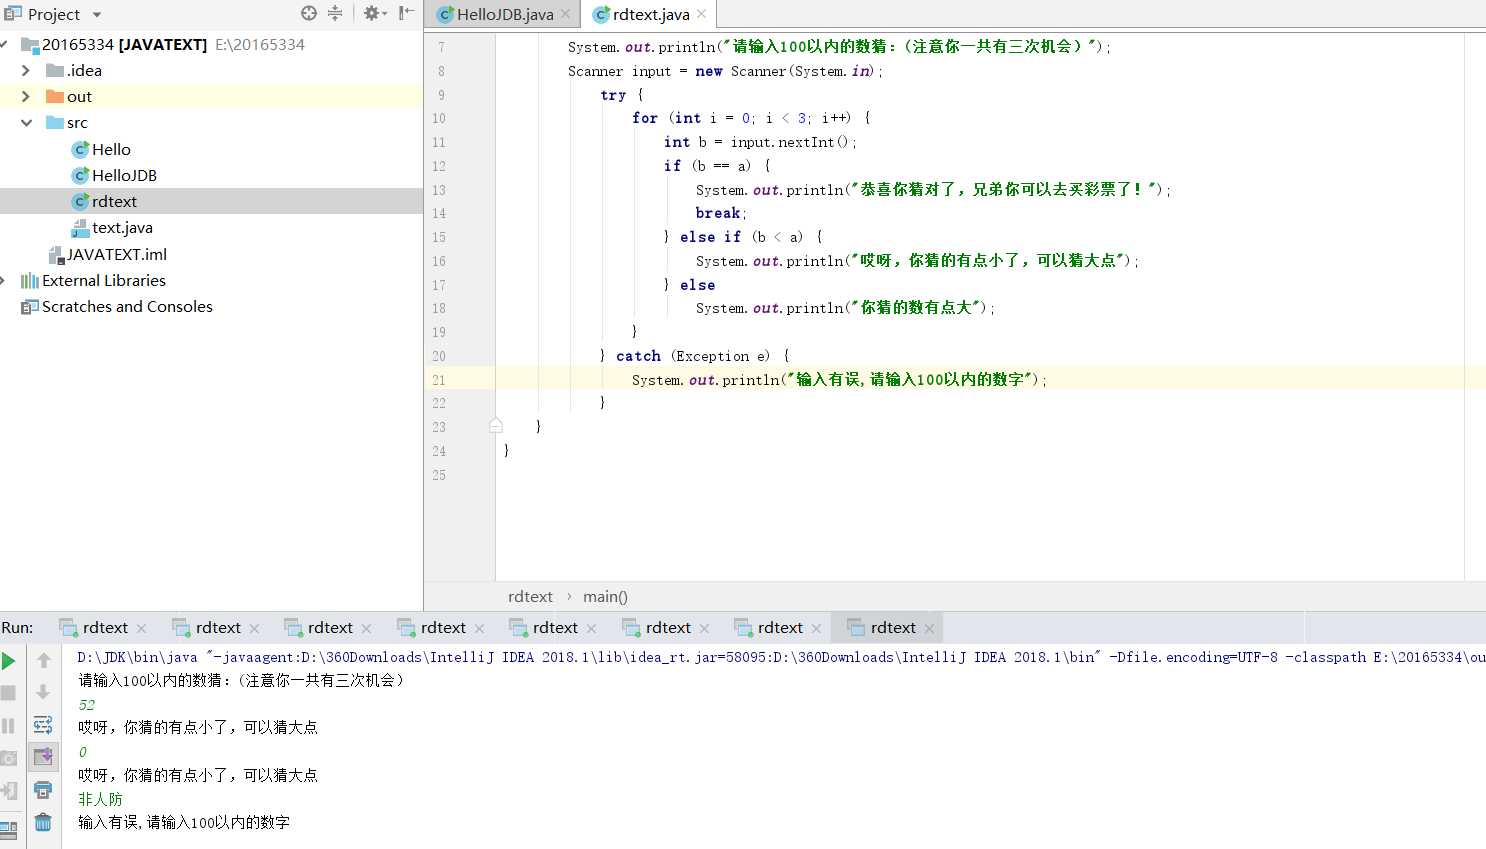Click the HelloJDB class icon in tree
The image size is (1486, 849).
click(x=80, y=175)
